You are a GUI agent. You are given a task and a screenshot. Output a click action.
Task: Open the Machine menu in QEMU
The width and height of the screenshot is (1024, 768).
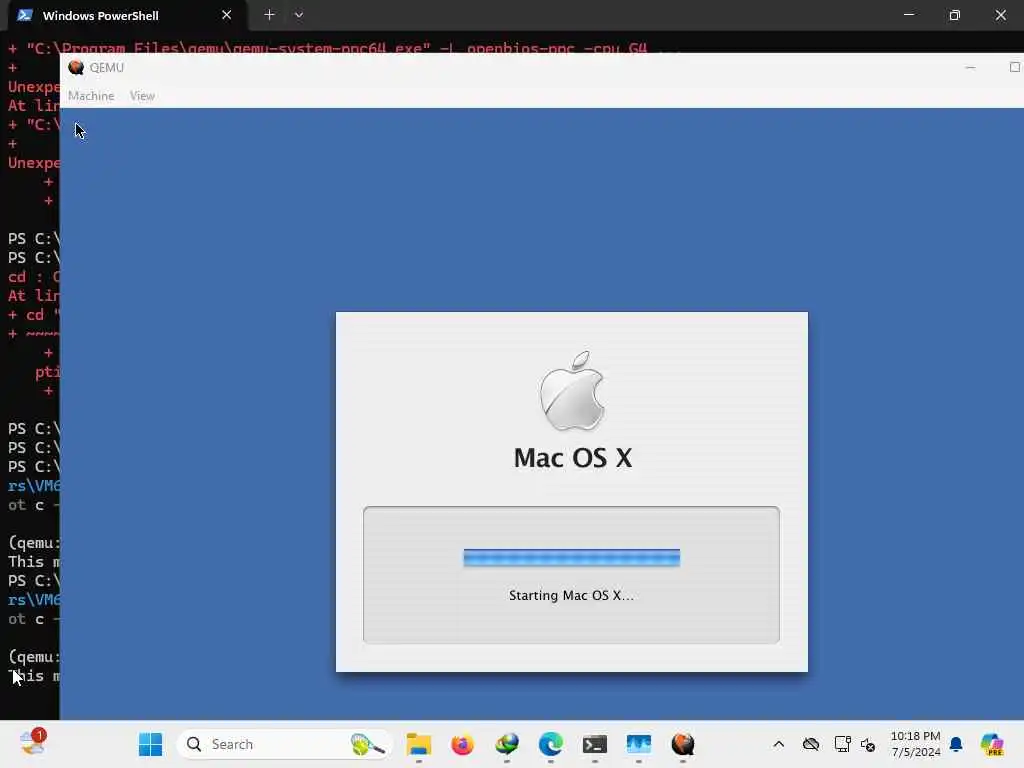click(x=91, y=96)
